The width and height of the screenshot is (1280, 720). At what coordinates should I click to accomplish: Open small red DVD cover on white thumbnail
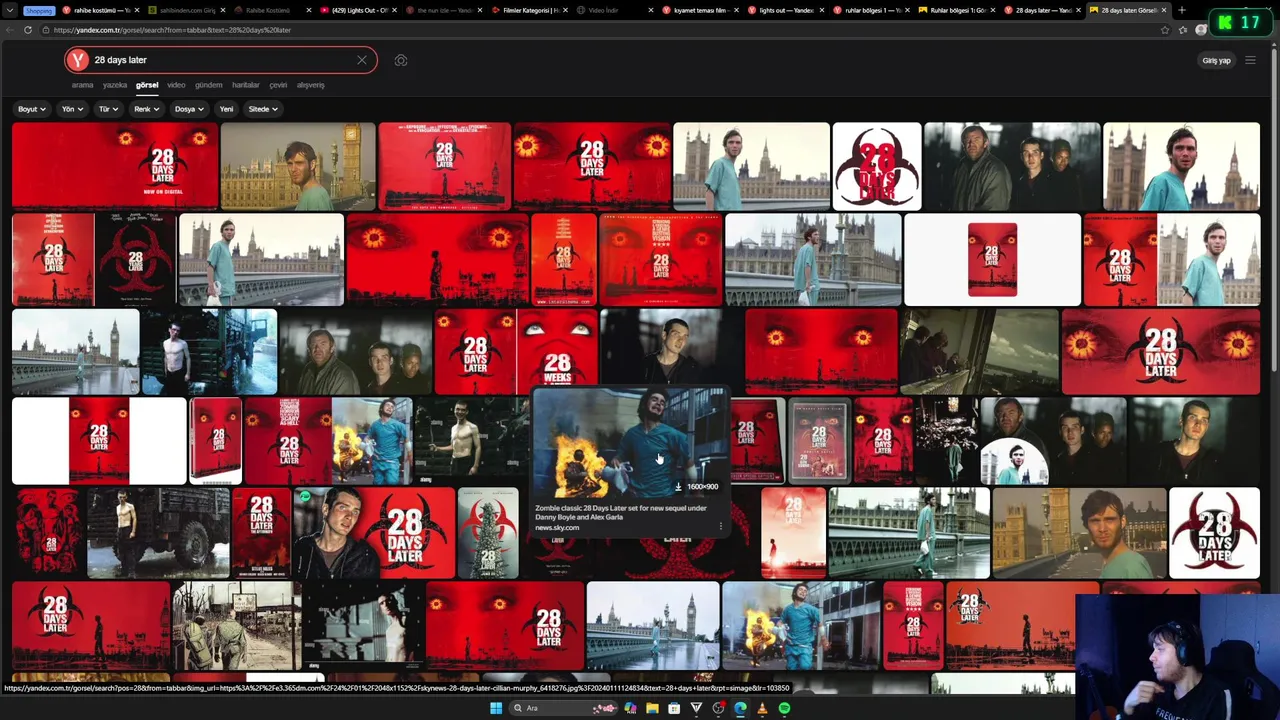tap(992, 259)
